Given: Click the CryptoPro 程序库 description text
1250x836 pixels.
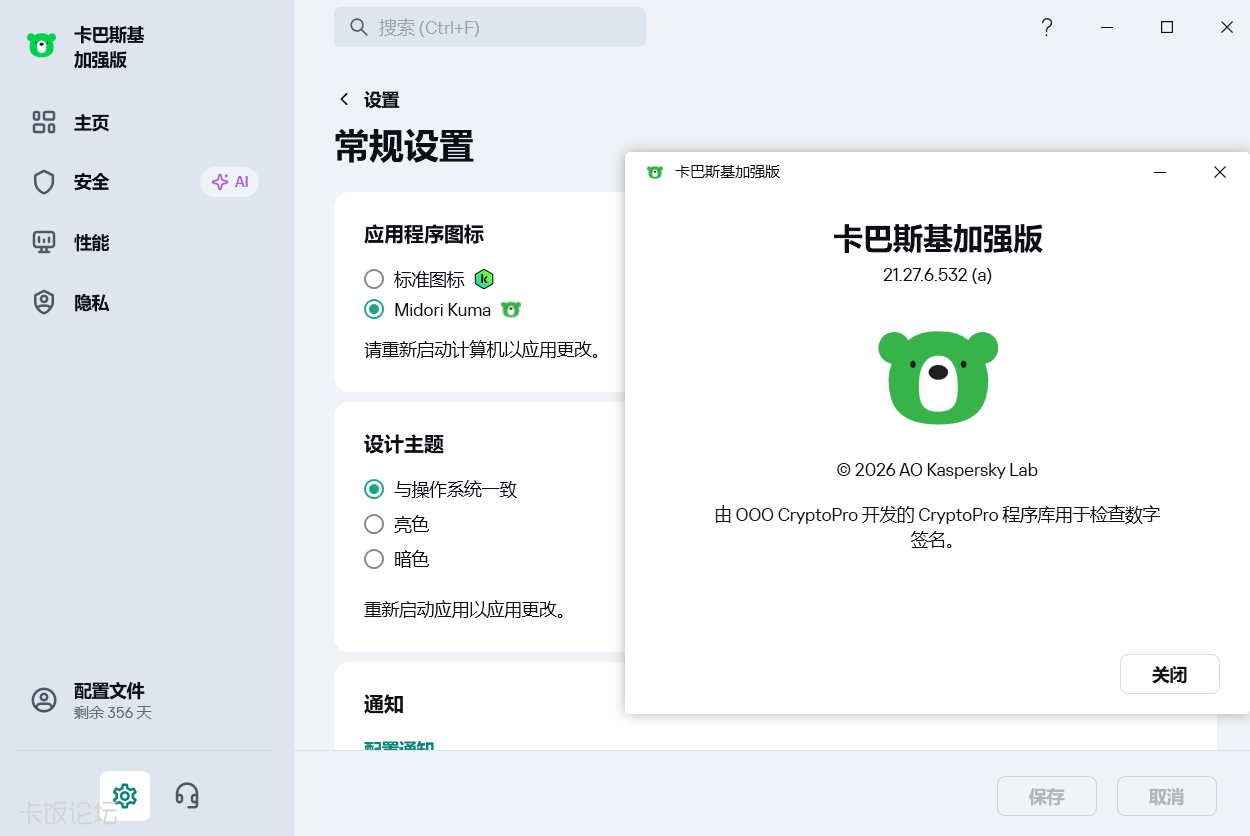Looking at the screenshot, I should click(938, 527).
